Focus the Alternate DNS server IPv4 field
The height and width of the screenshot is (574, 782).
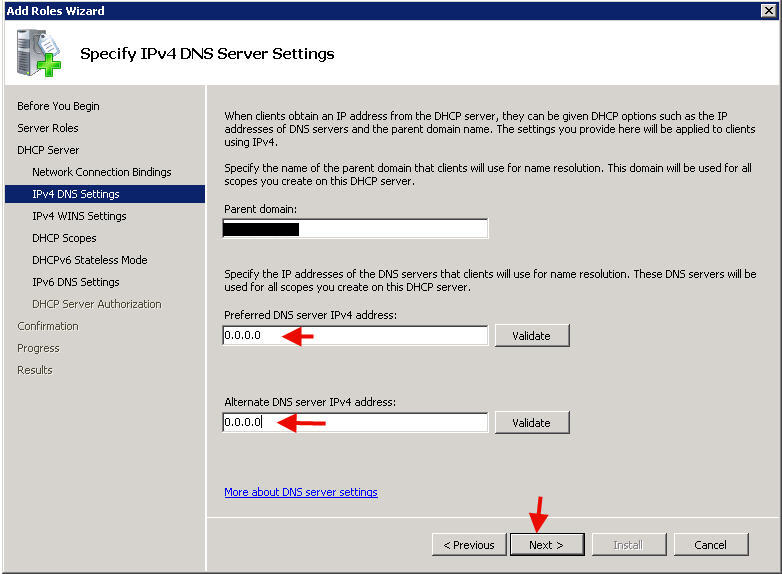(355, 423)
